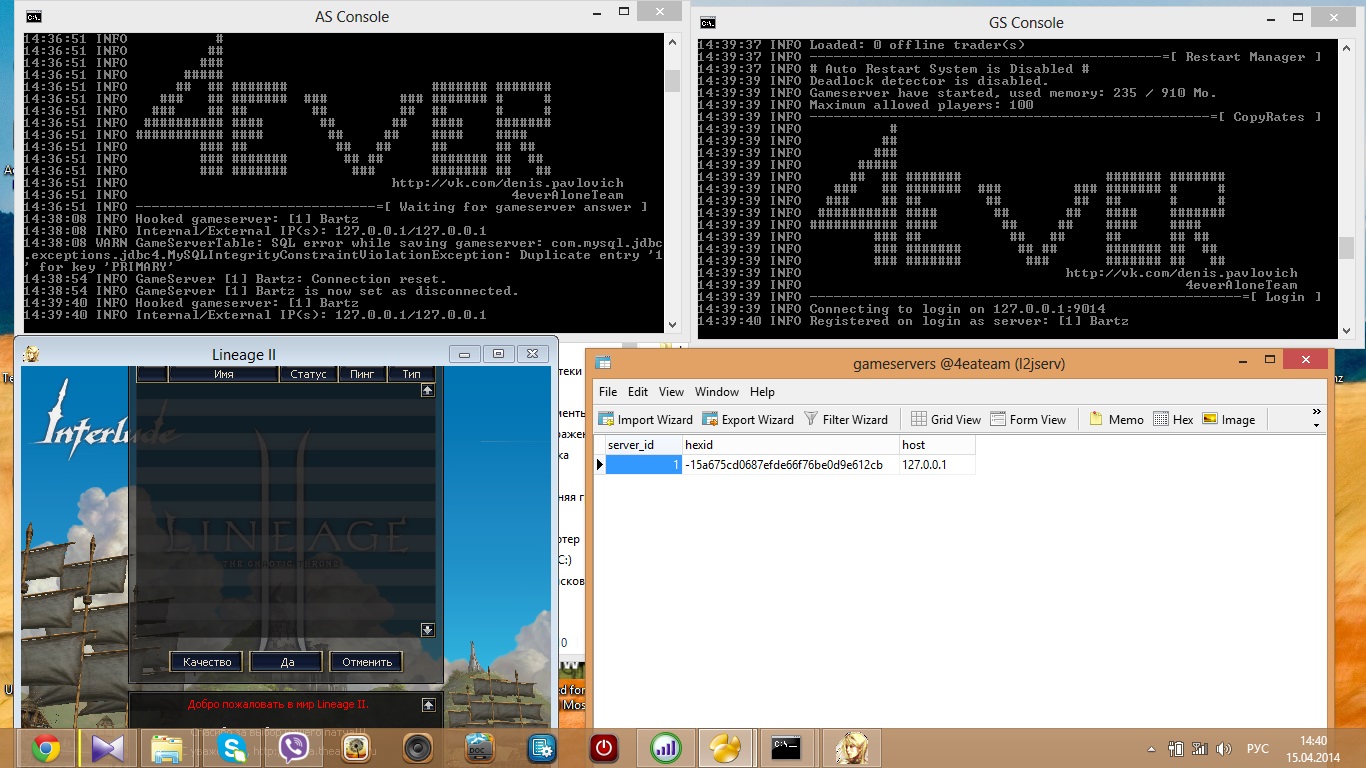1366x768 pixels.
Task: Click the blue document-with-gear icon on taskbar
Action: 542,748
